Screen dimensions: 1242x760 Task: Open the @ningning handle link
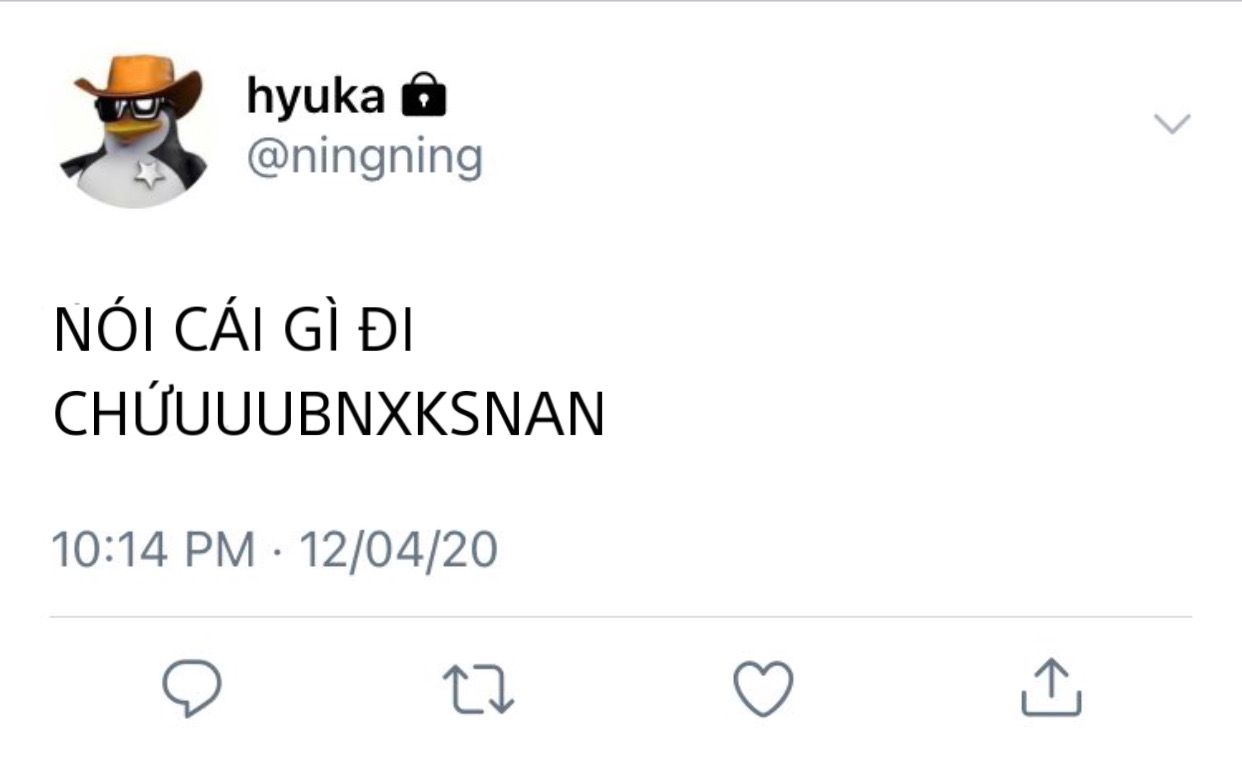[x=364, y=157]
